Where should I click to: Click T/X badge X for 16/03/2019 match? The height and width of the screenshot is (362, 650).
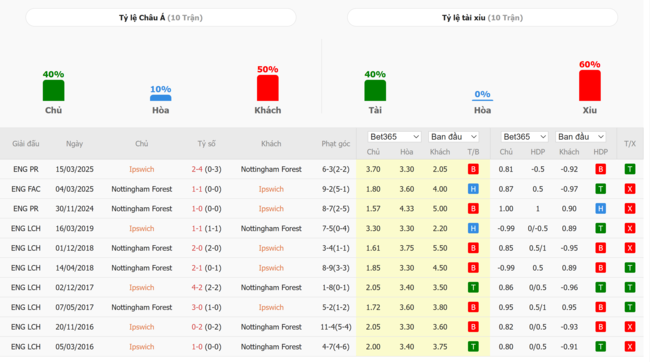[x=630, y=228]
